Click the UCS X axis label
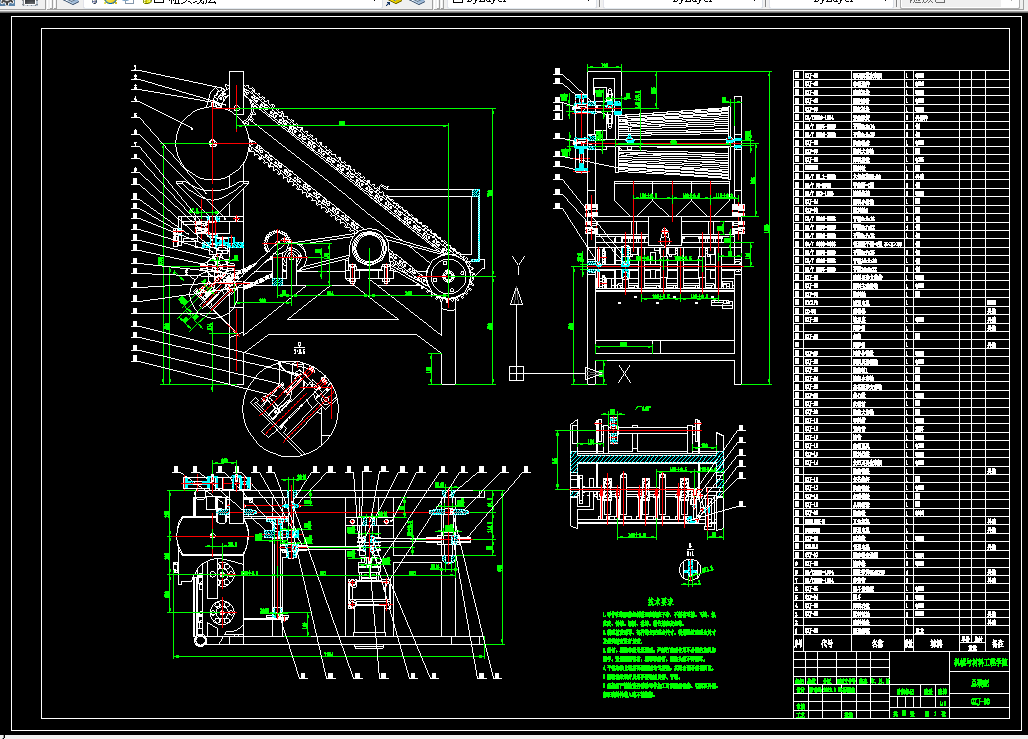 pos(624,374)
